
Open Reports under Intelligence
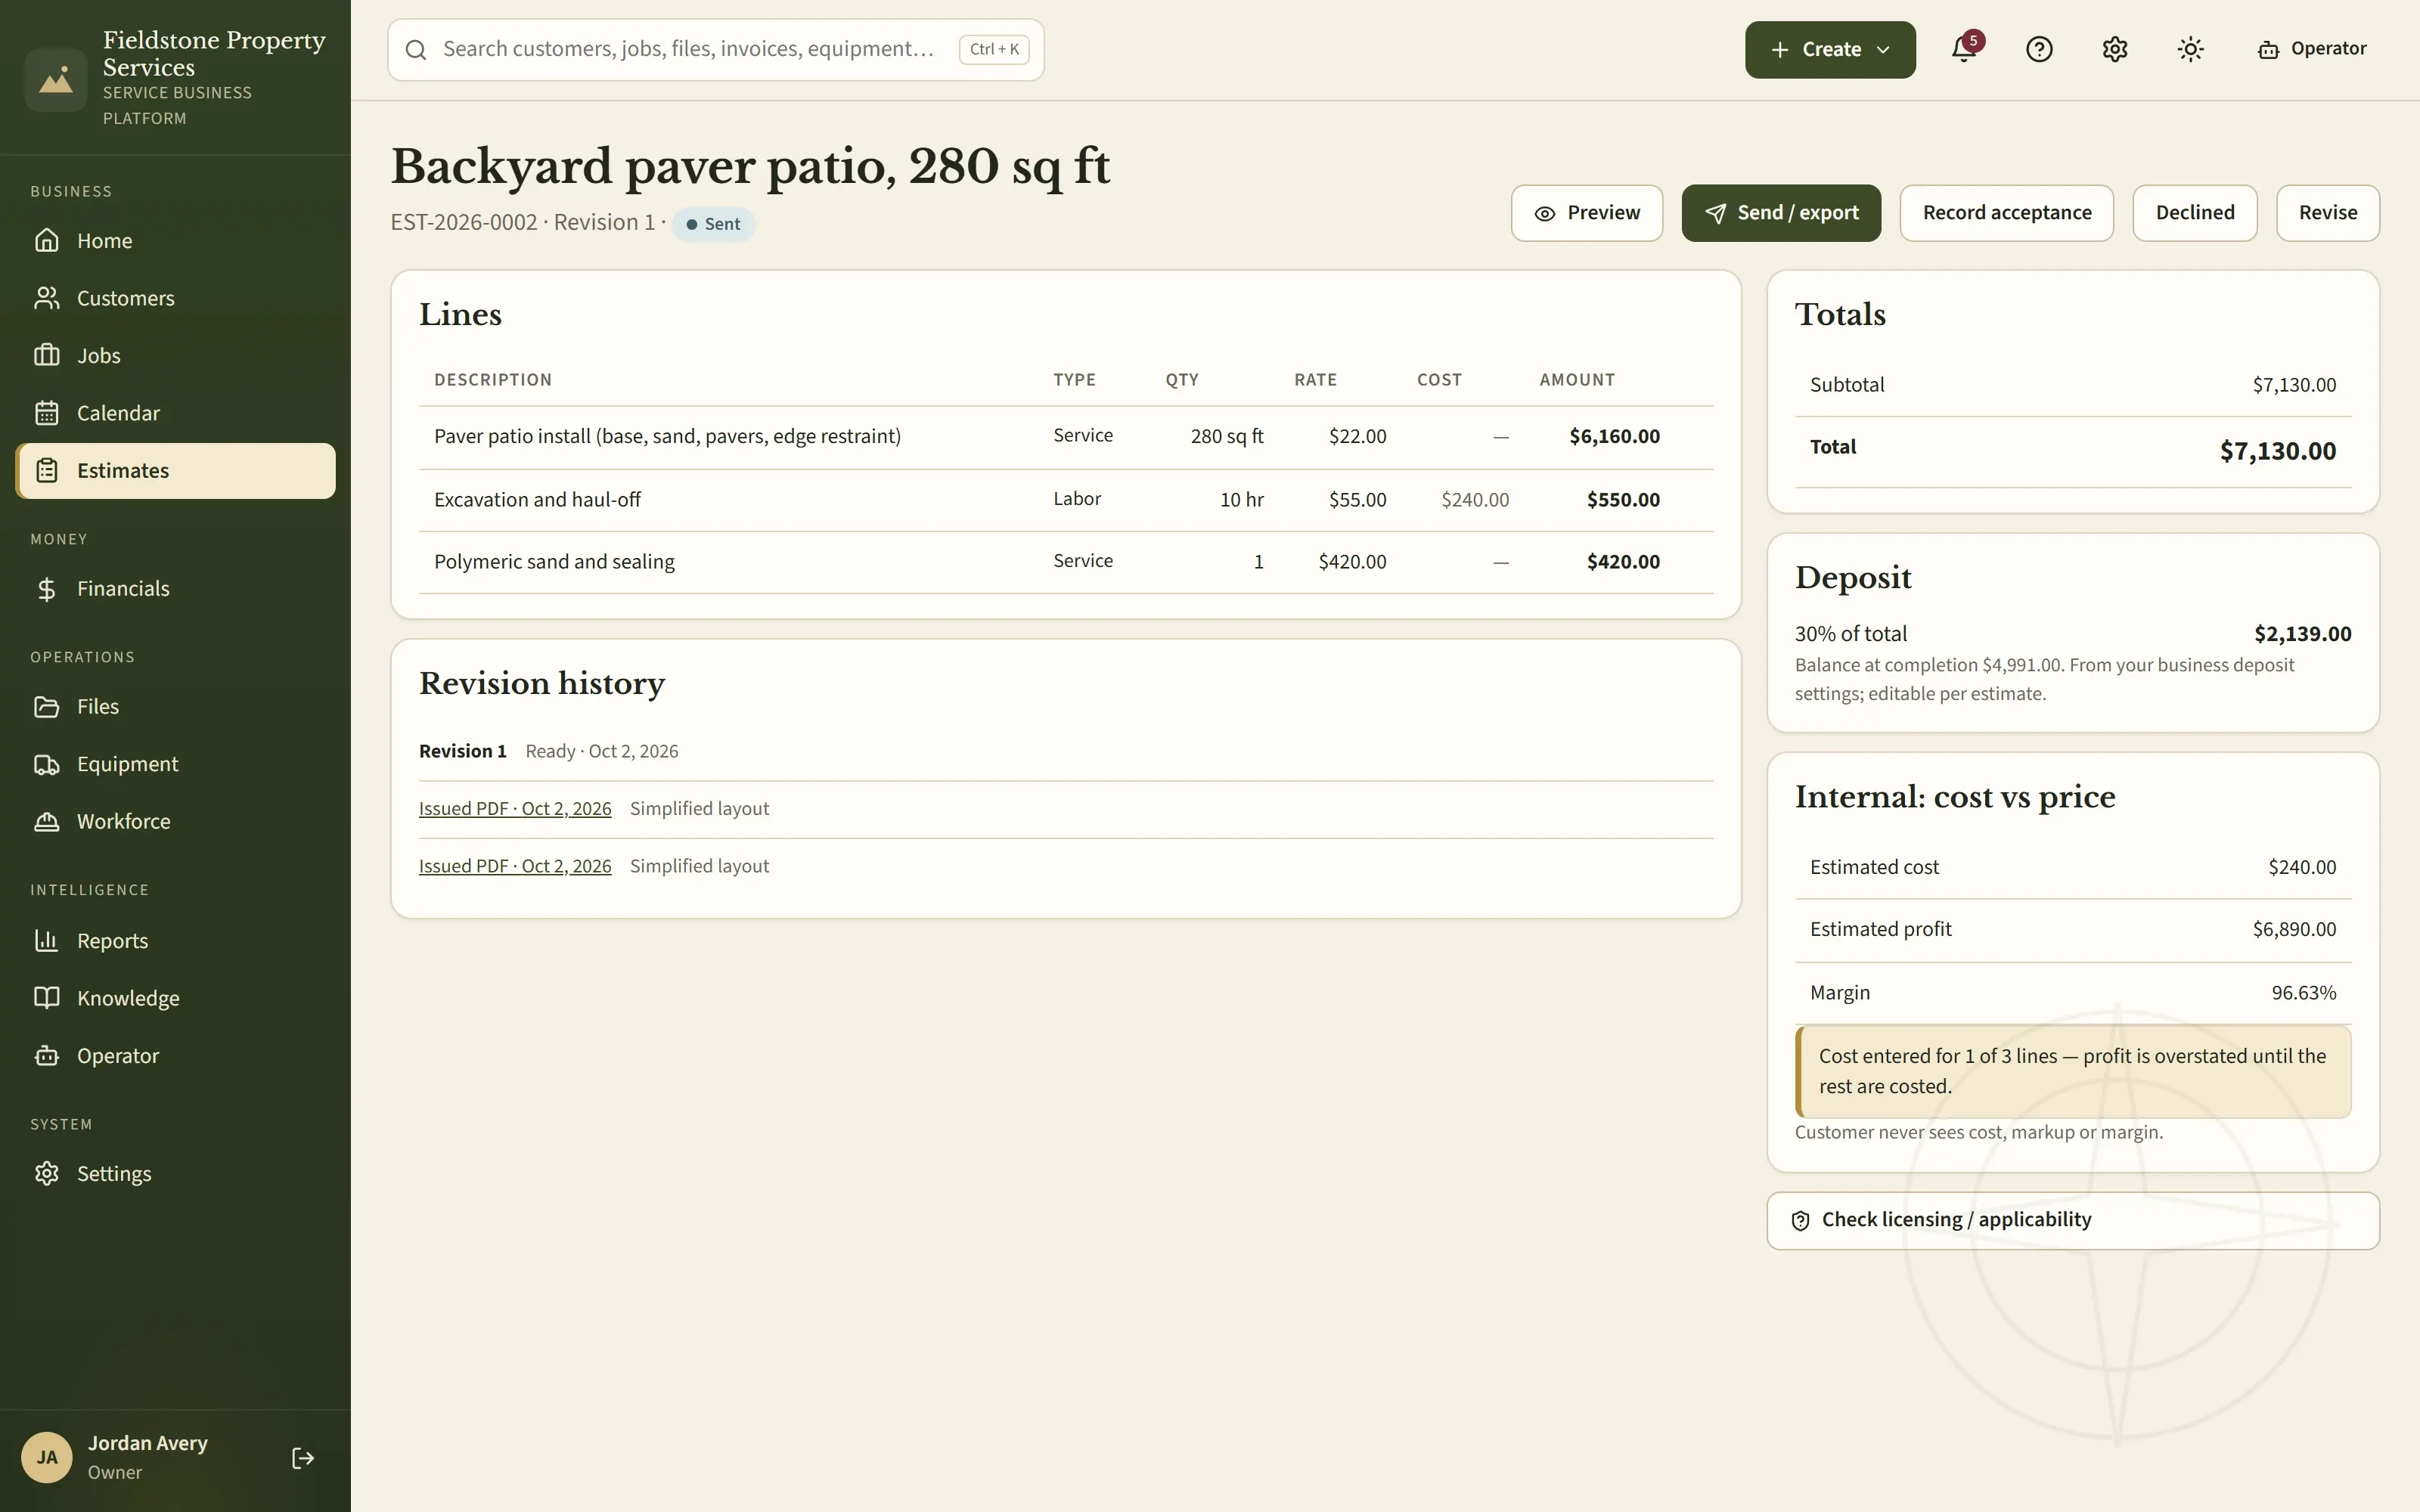pos(175,941)
